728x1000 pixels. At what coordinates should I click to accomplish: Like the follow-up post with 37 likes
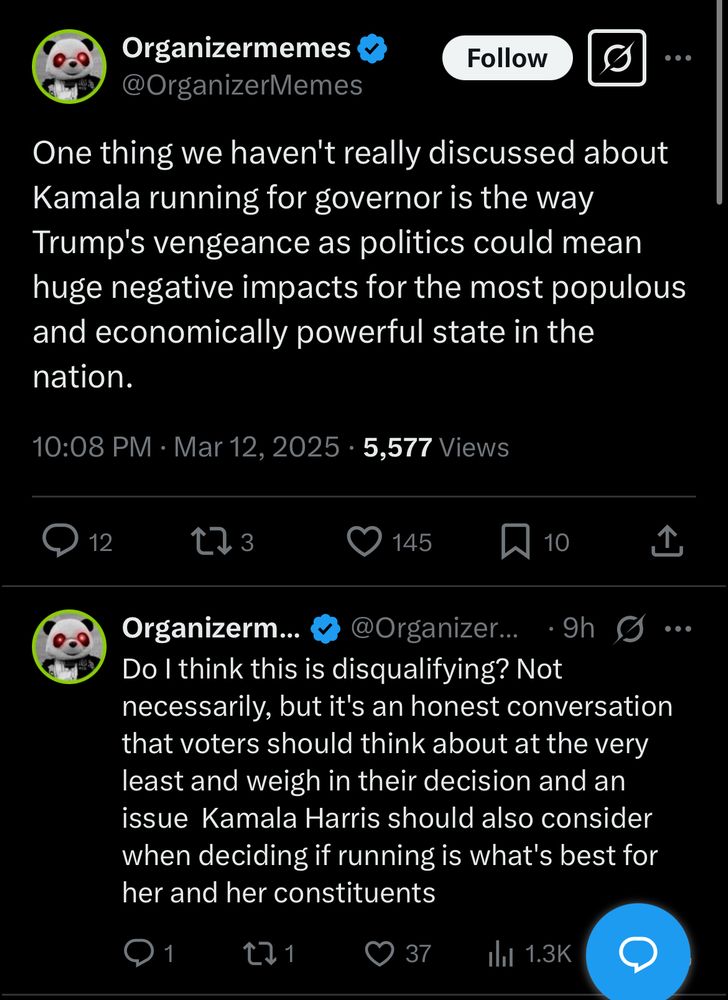tap(380, 954)
